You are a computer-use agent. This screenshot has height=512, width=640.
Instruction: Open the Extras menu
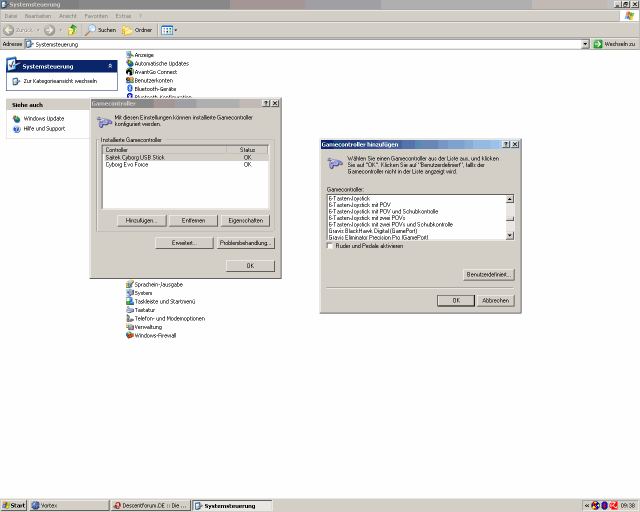point(123,16)
